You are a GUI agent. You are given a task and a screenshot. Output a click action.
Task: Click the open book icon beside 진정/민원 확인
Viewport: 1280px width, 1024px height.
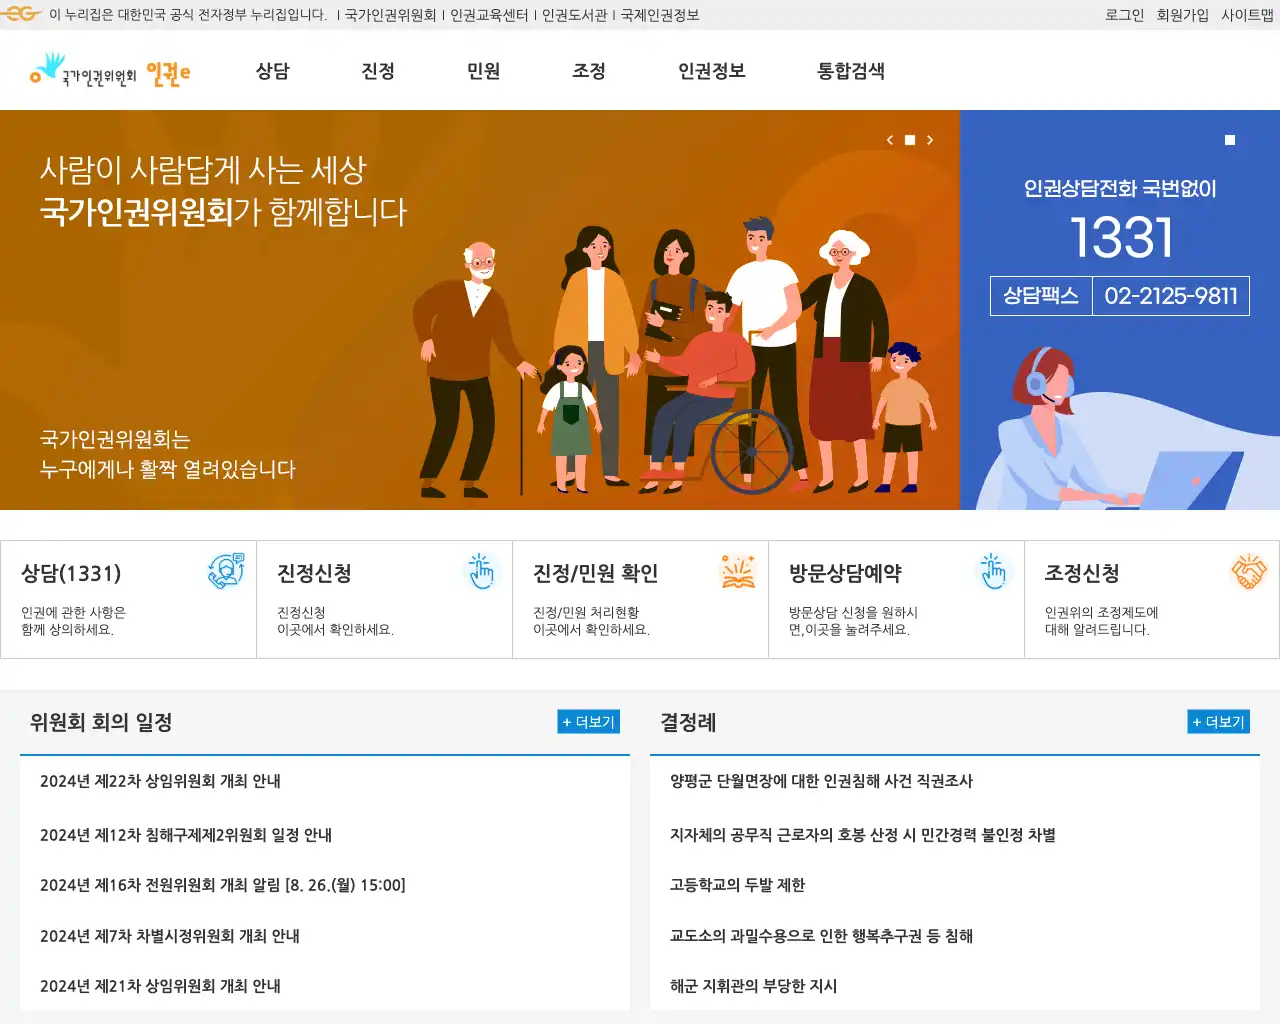click(737, 571)
